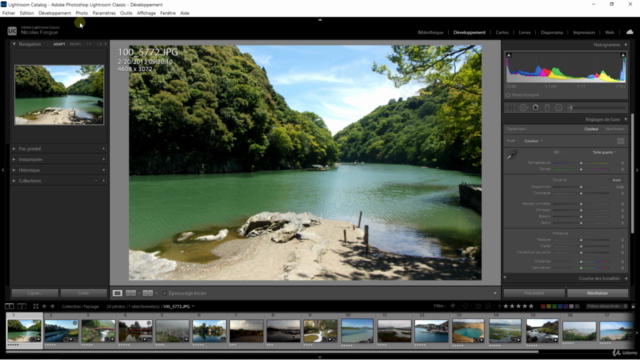Expand the Historique panel
The width and height of the screenshot is (640, 360).
[14, 170]
